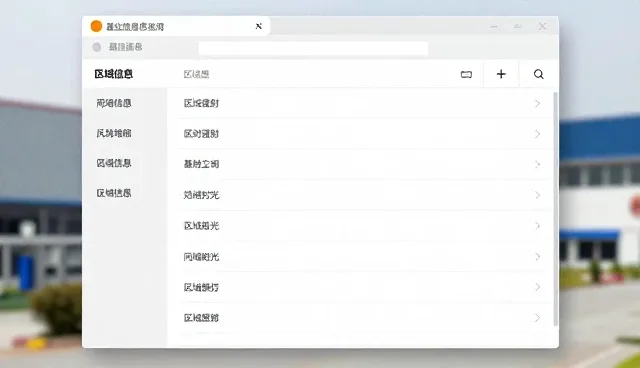Screen dimensions: 640x368
Task: Minimize the window using the dash button
Action: [494, 27]
